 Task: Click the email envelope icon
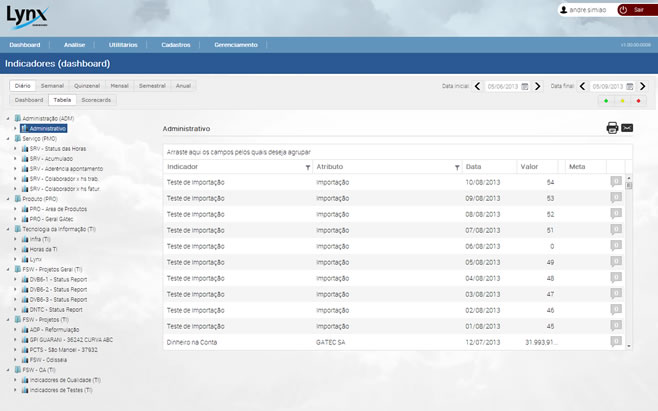pyautogui.click(x=627, y=128)
